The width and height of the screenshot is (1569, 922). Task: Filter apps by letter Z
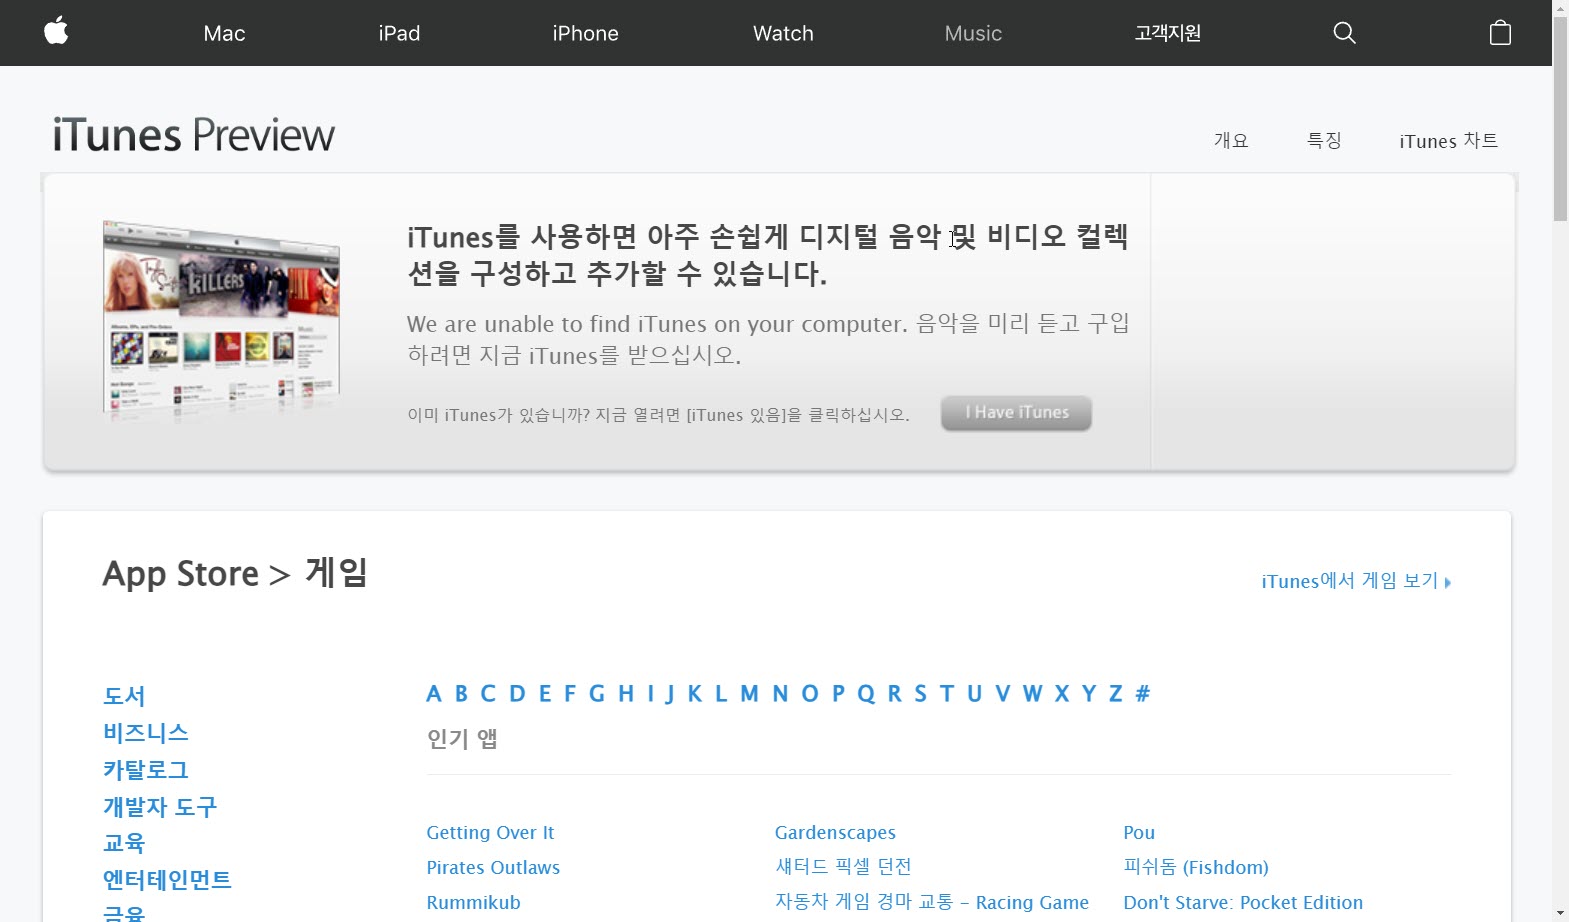coord(1116,694)
